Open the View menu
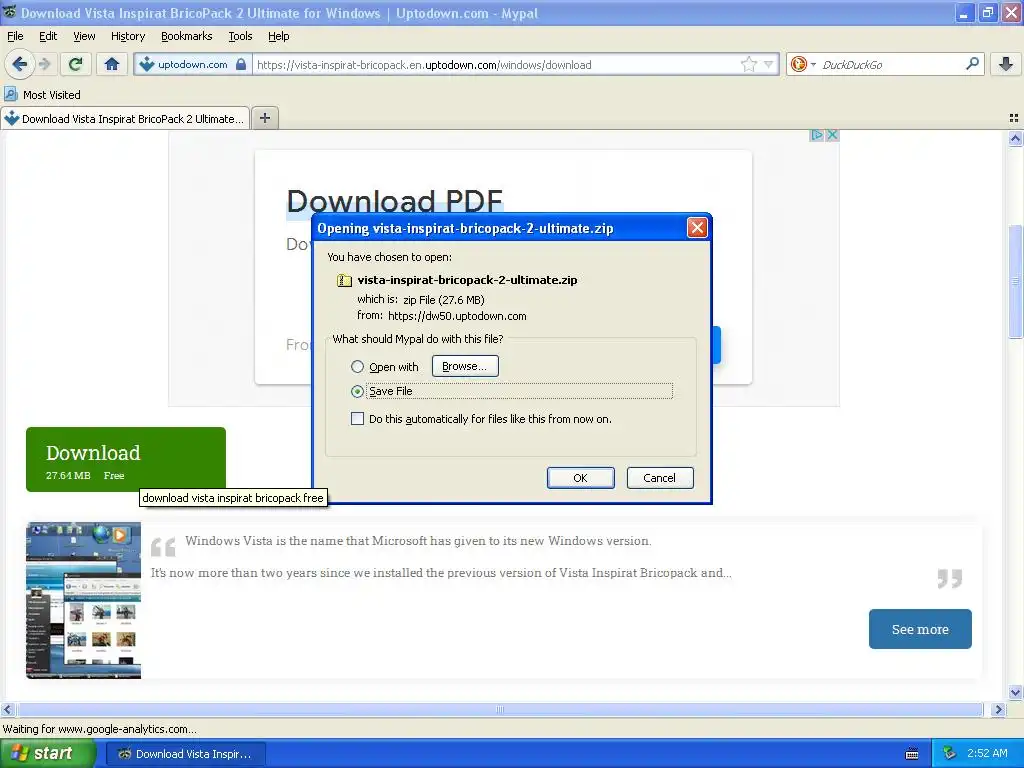This screenshot has width=1024, height=768. coord(84,36)
